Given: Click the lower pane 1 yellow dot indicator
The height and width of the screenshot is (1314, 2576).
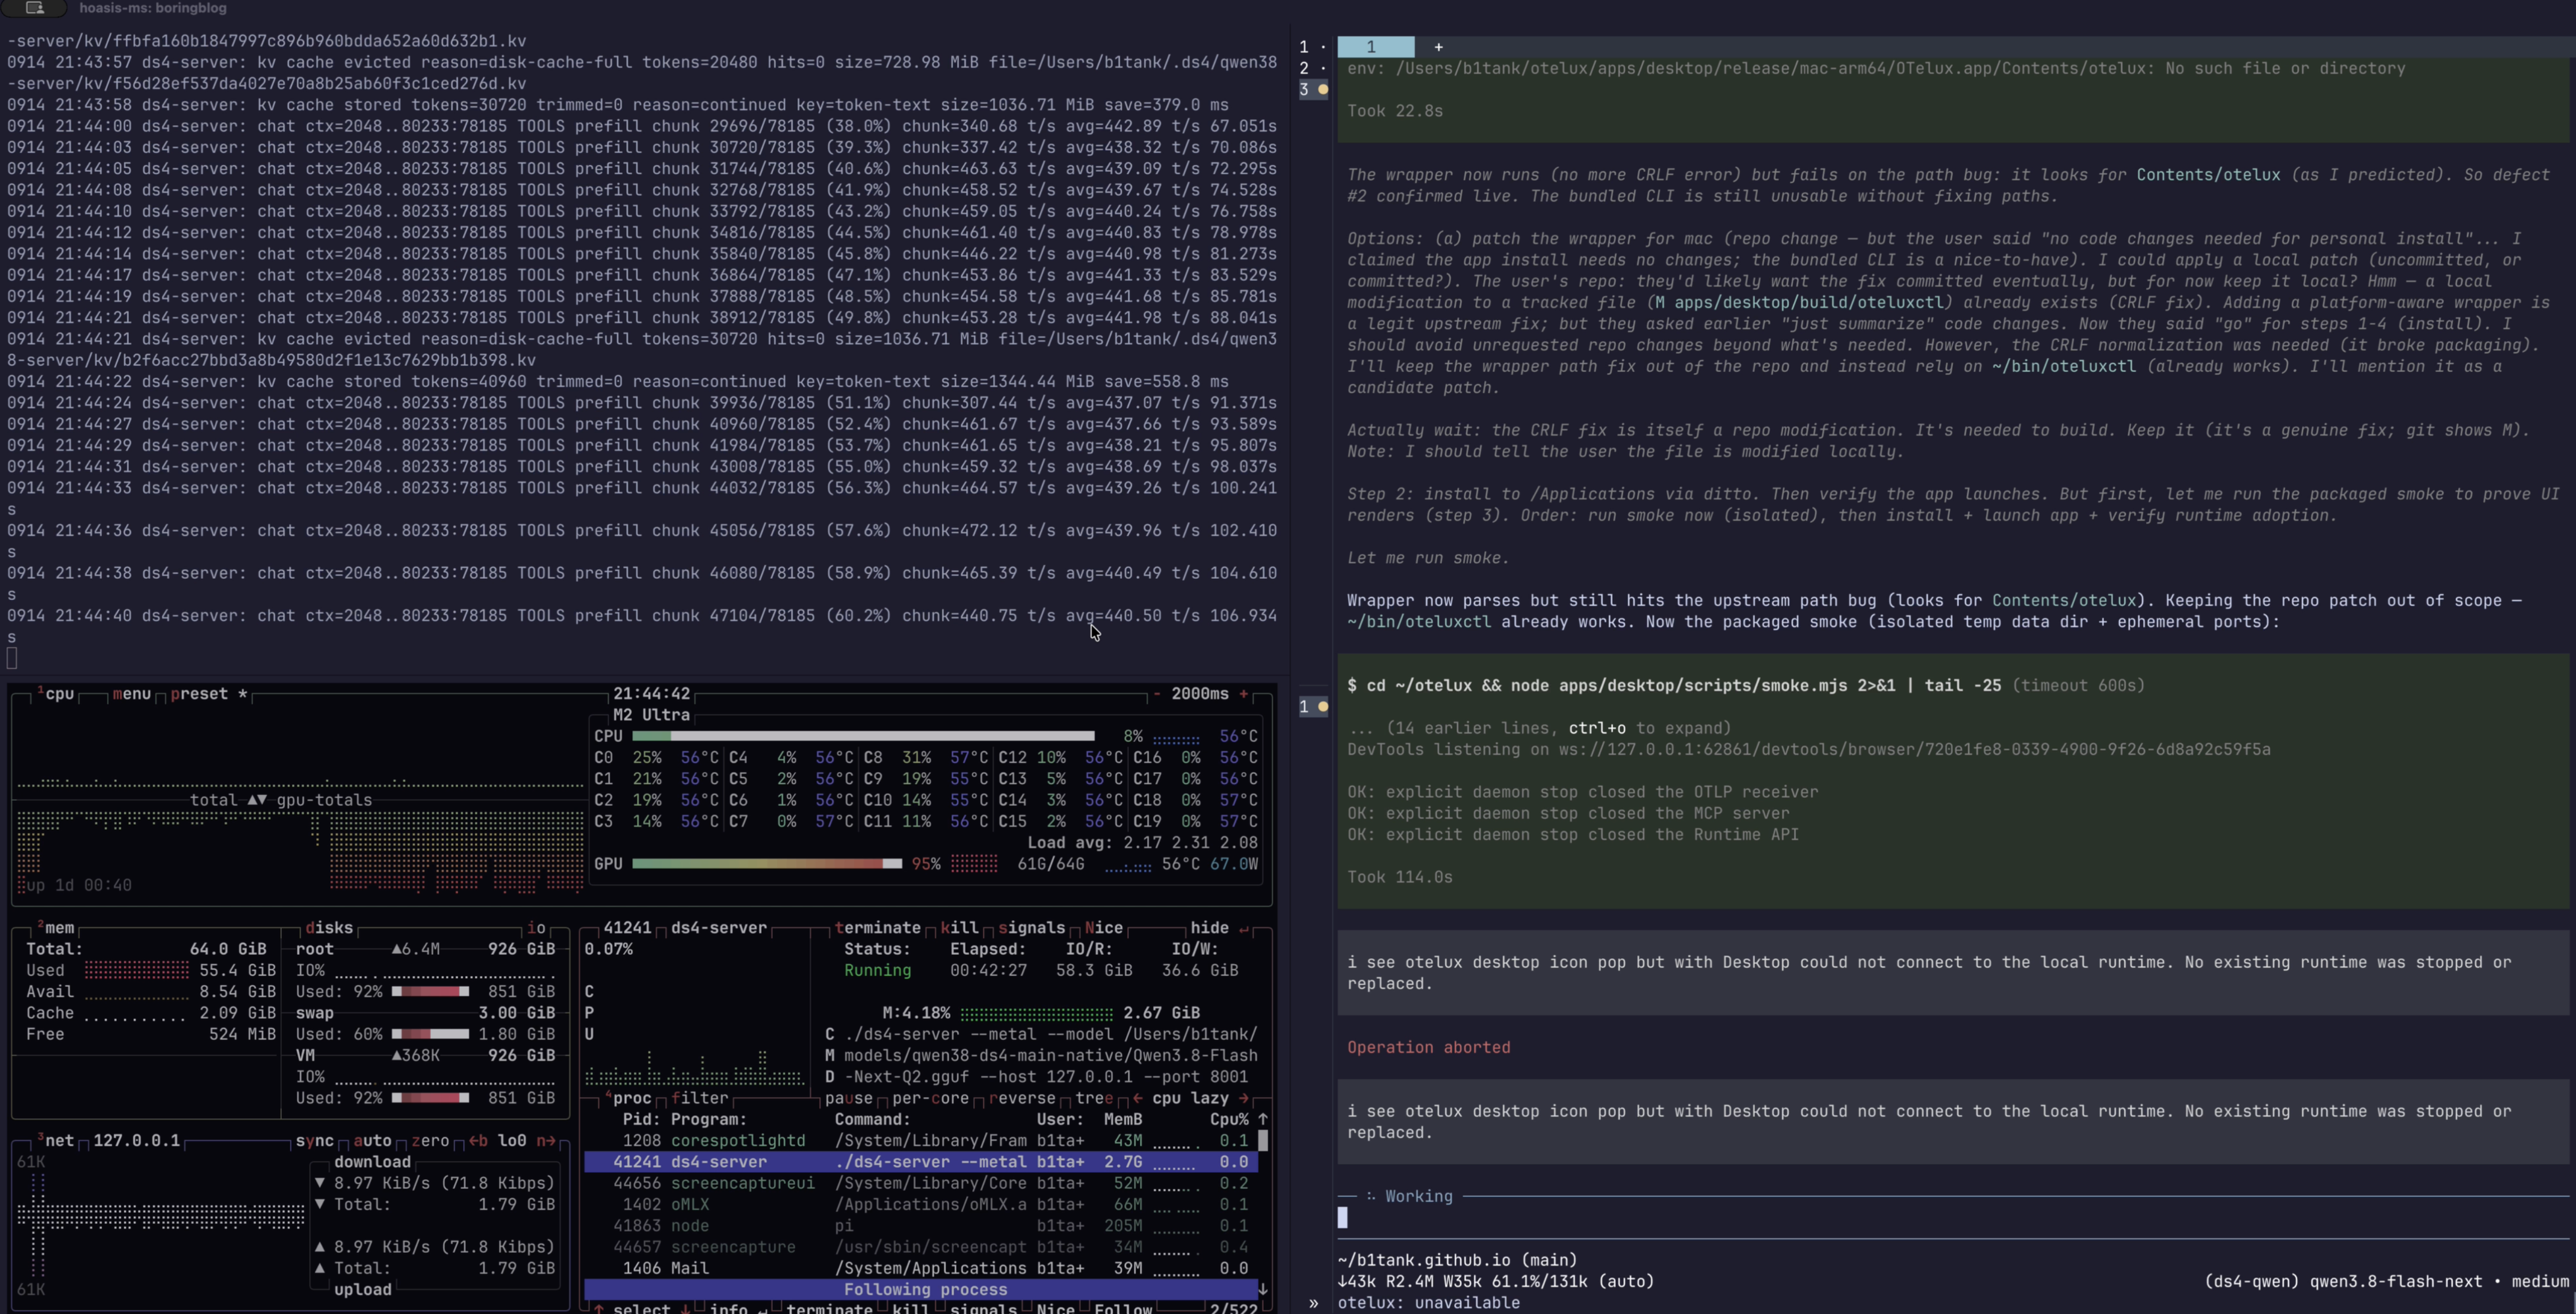Looking at the screenshot, I should (x=1323, y=707).
